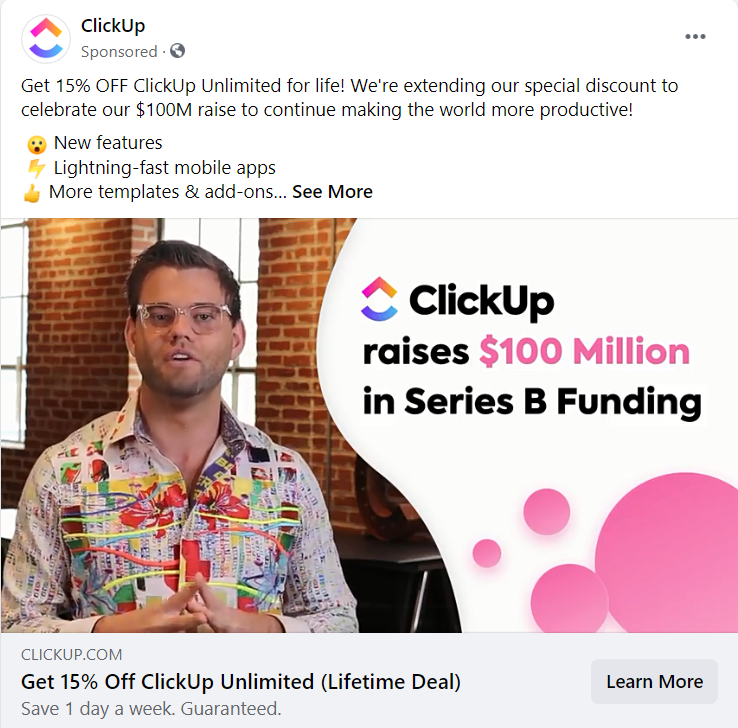This screenshot has height=728, width=738.
Task: Click the ClickUp logo inside the ad image
Action: (x=379, y=299)
